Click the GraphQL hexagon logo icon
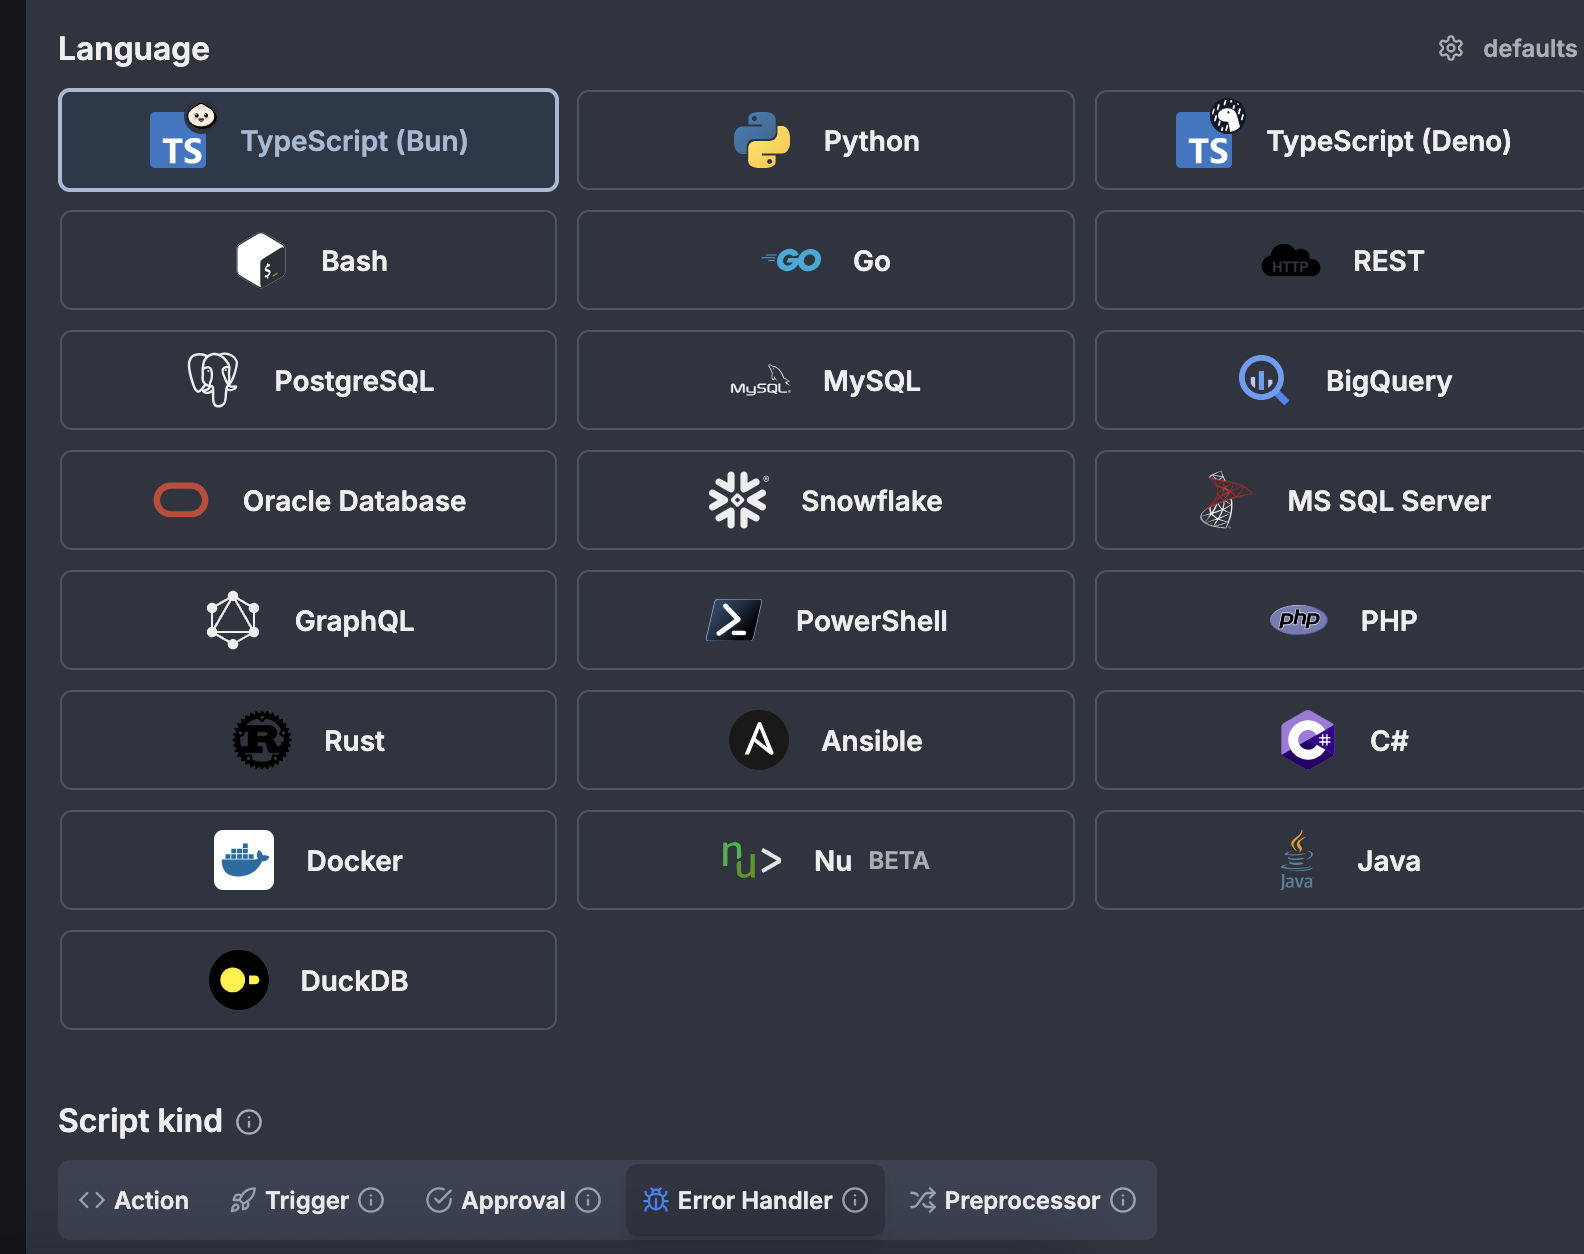The width and height of the screenshot is (1584, 1254). 233,620
